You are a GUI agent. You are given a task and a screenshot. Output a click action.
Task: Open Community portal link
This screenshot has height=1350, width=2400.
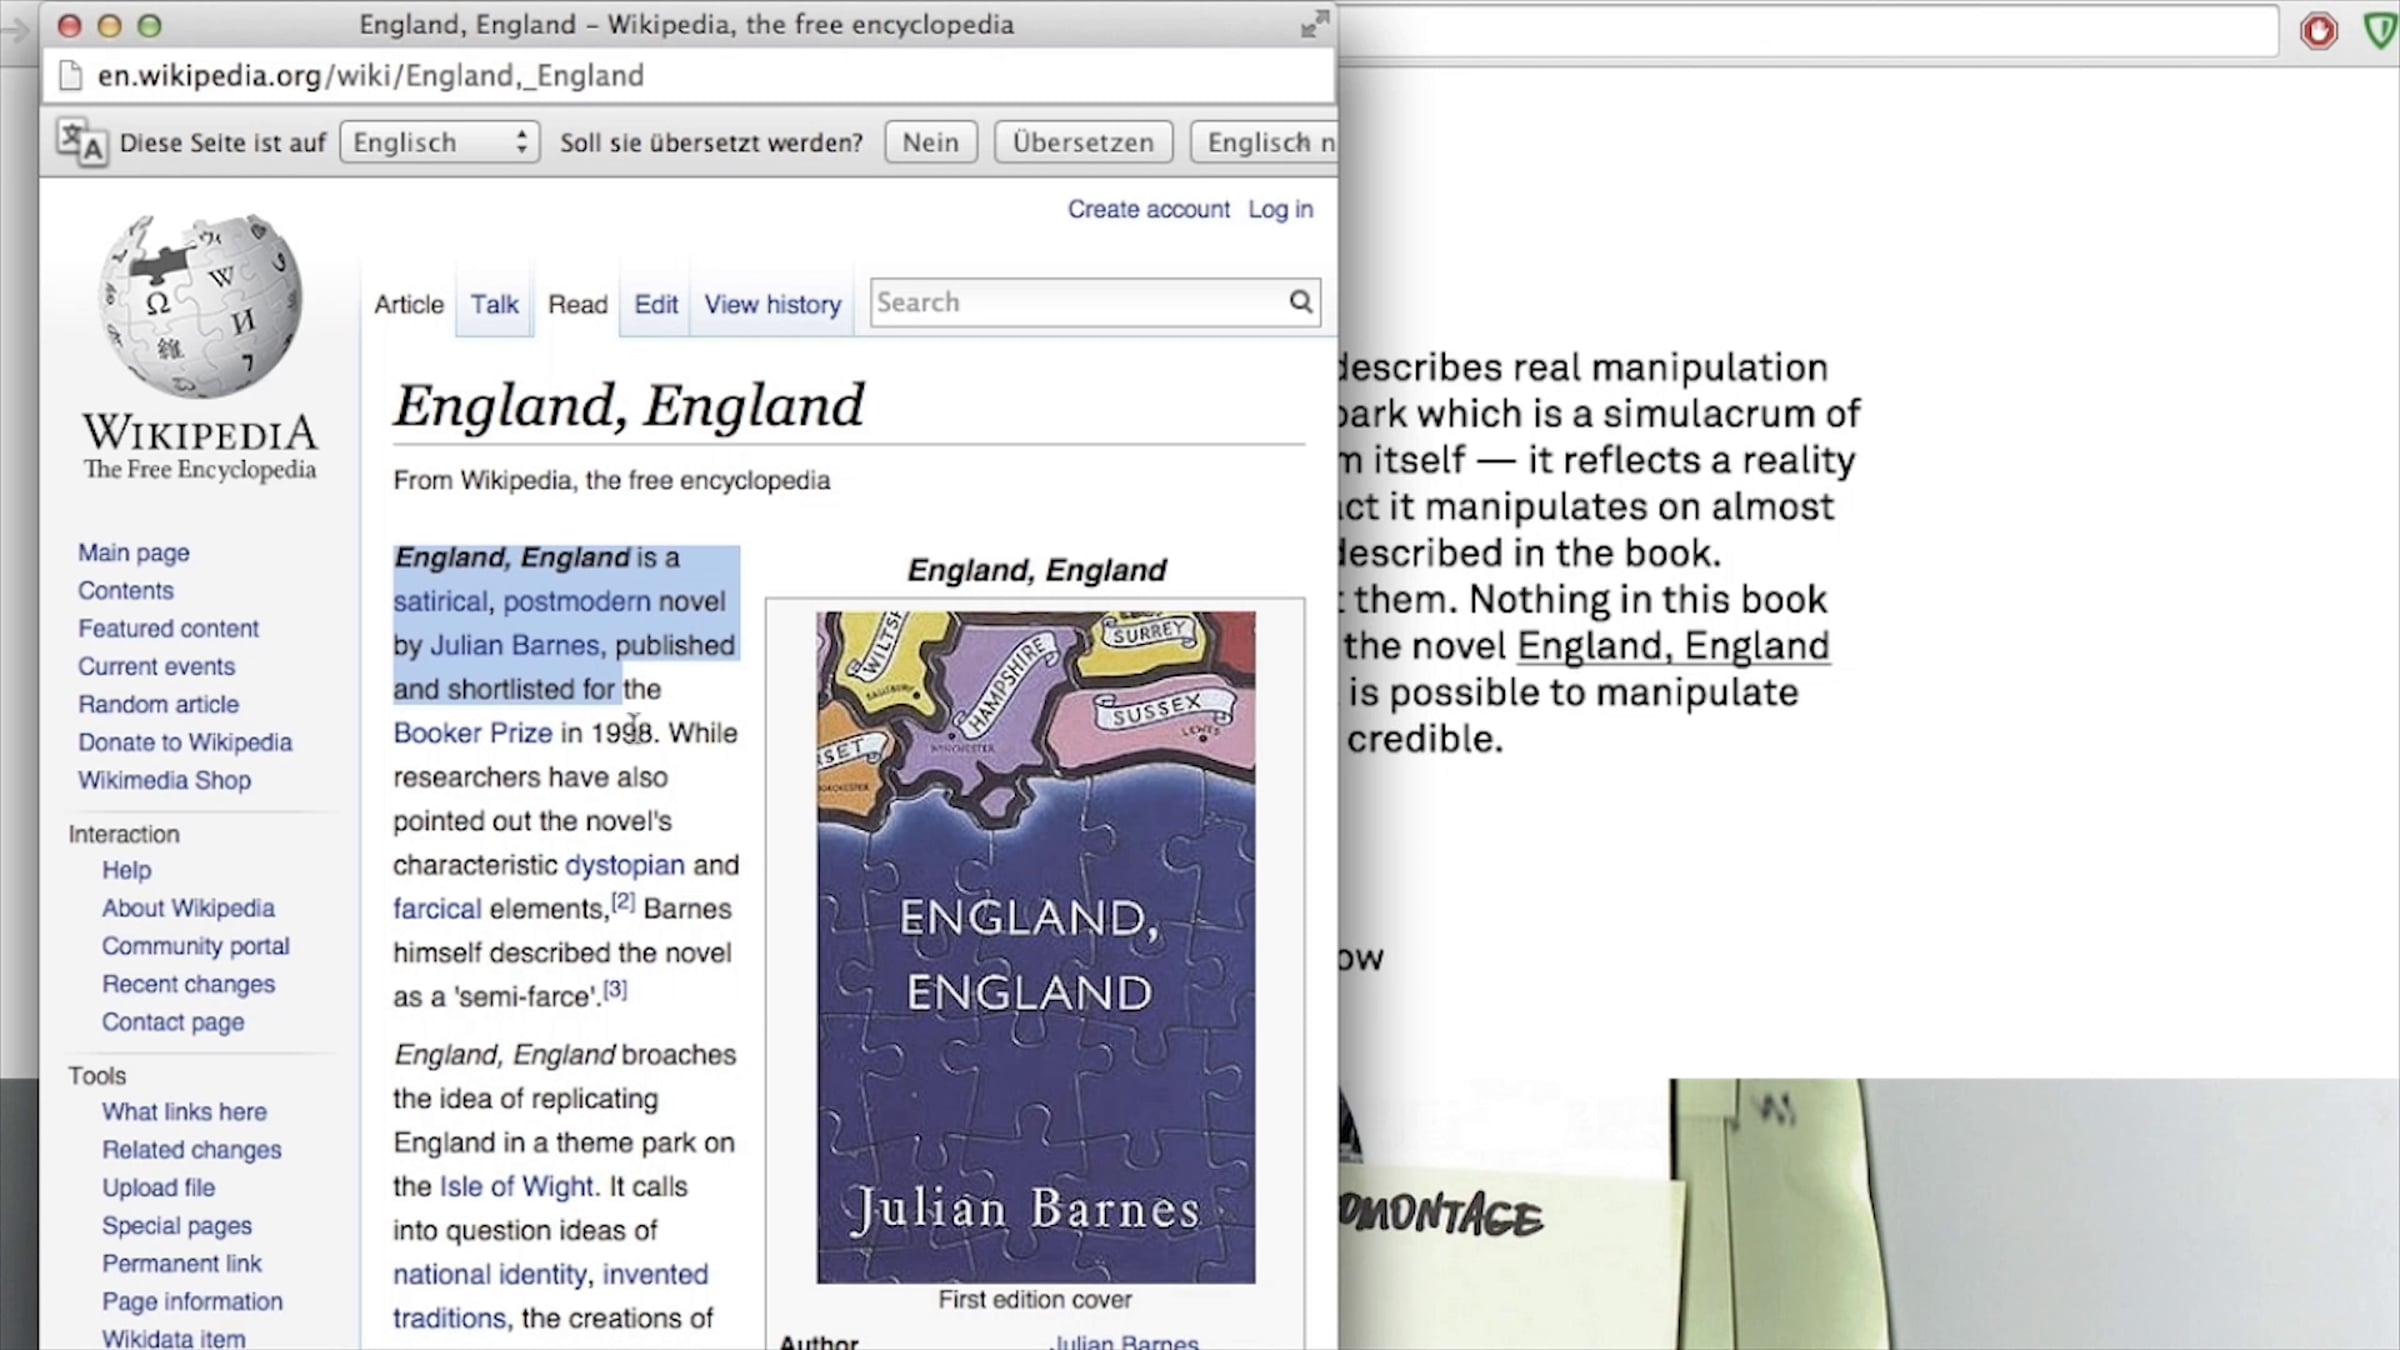click(x=196, y=947)
